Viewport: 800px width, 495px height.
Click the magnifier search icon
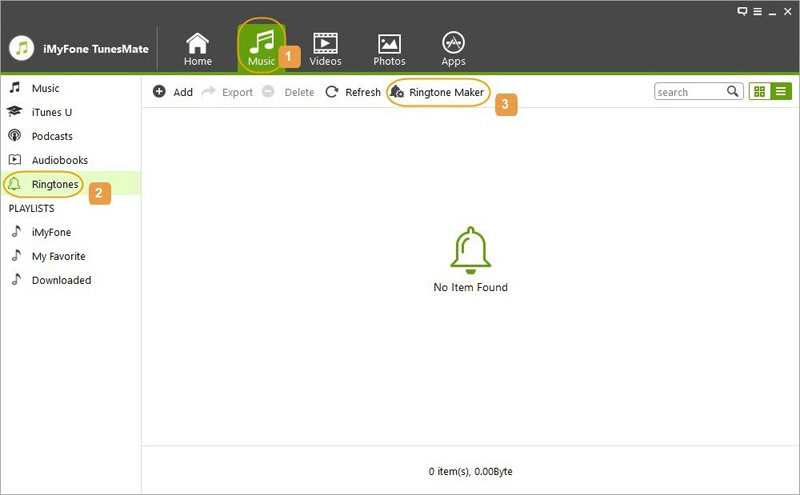click(733, 91)
